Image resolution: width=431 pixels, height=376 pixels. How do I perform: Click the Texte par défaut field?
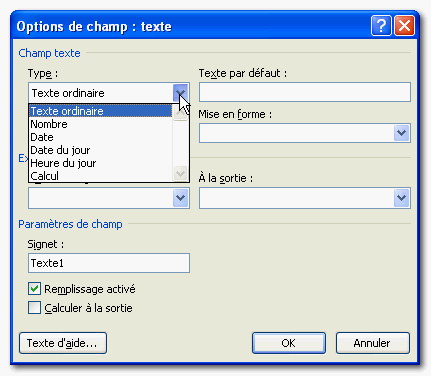click(x=305, y=92)
